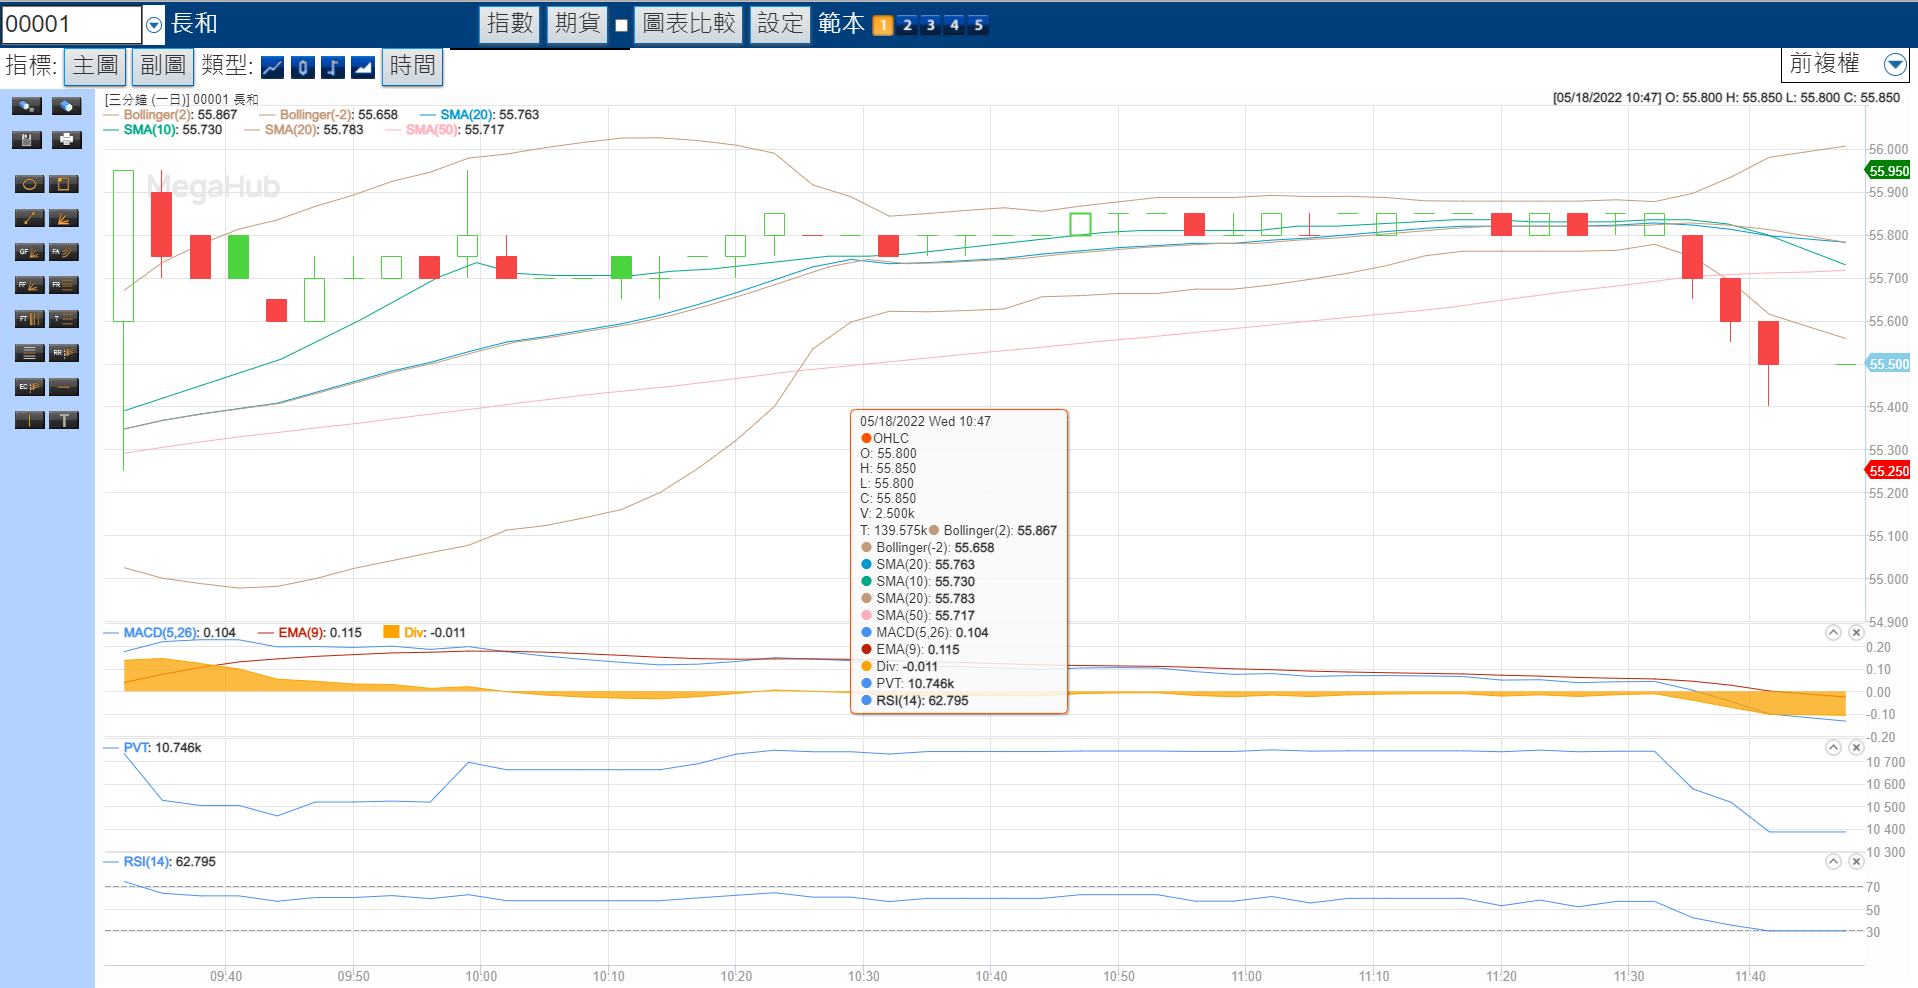
Task: Click the green 55.950 price marker
Action: point(1888,171)
